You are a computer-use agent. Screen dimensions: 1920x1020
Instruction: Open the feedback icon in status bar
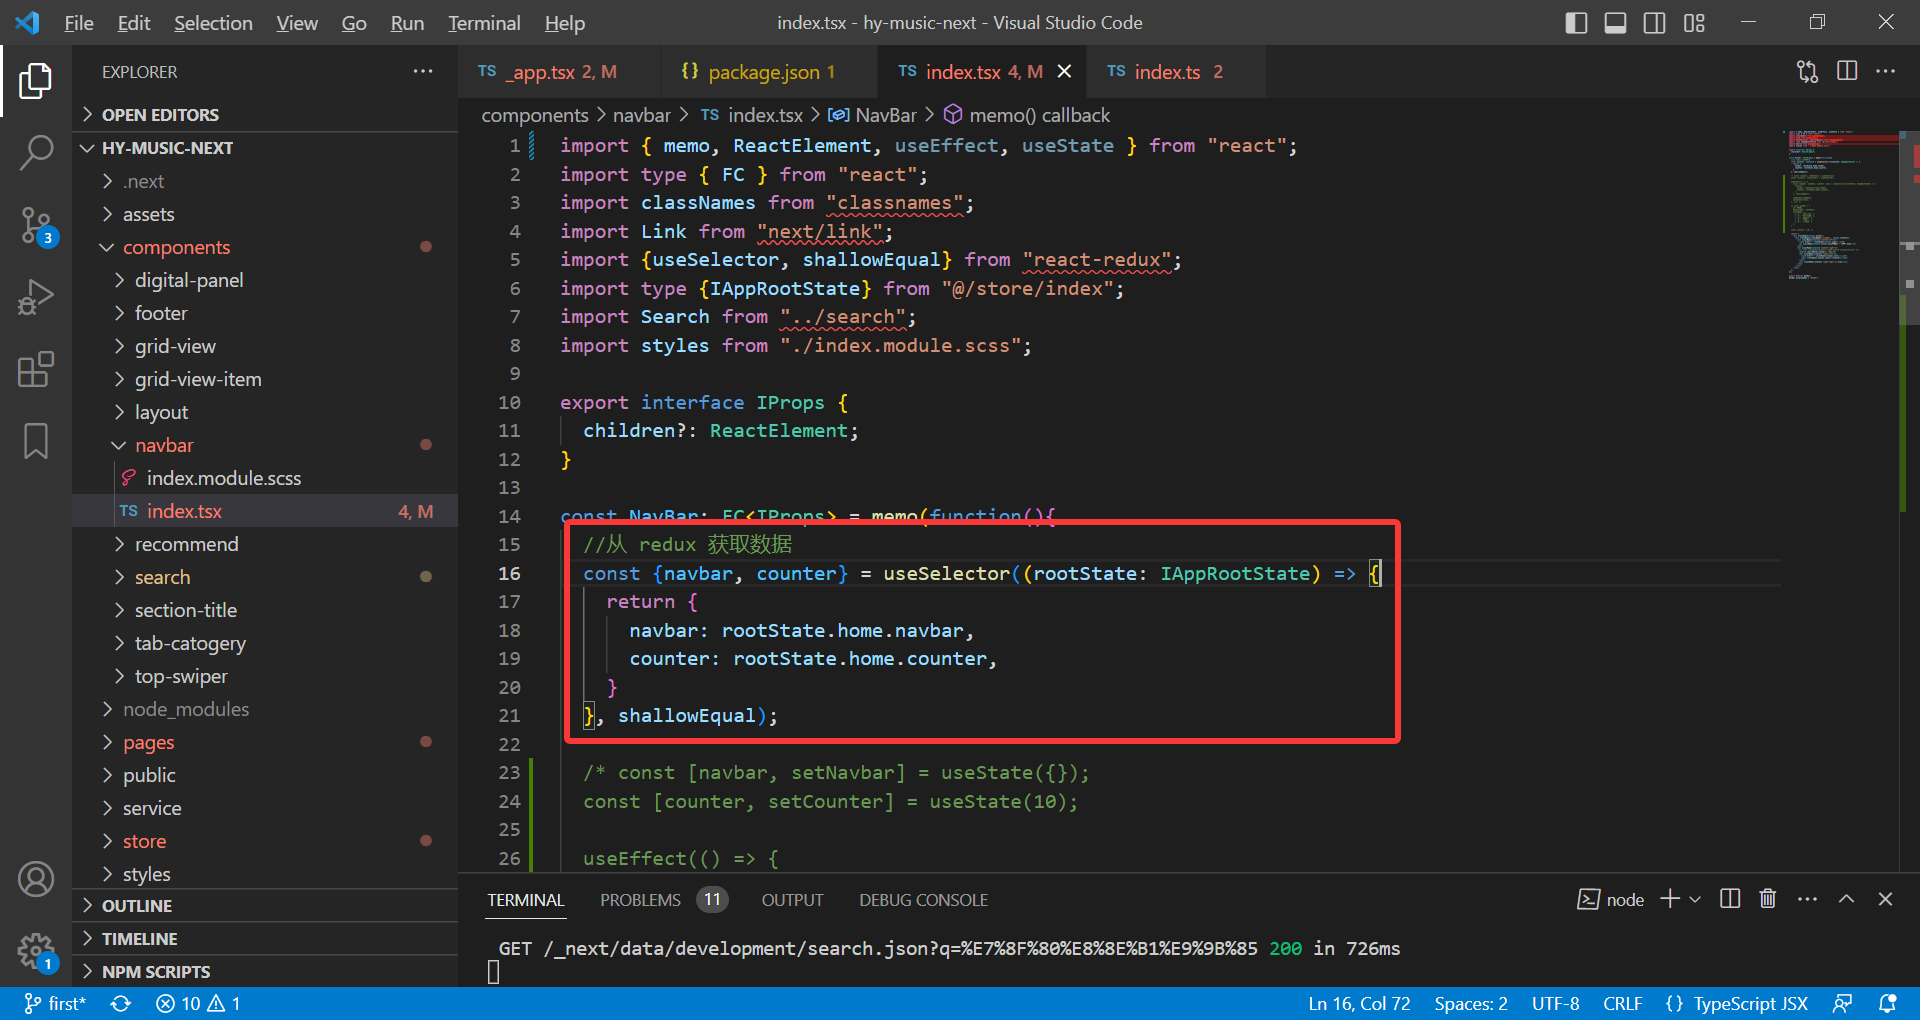[x=1843, y=1004]
